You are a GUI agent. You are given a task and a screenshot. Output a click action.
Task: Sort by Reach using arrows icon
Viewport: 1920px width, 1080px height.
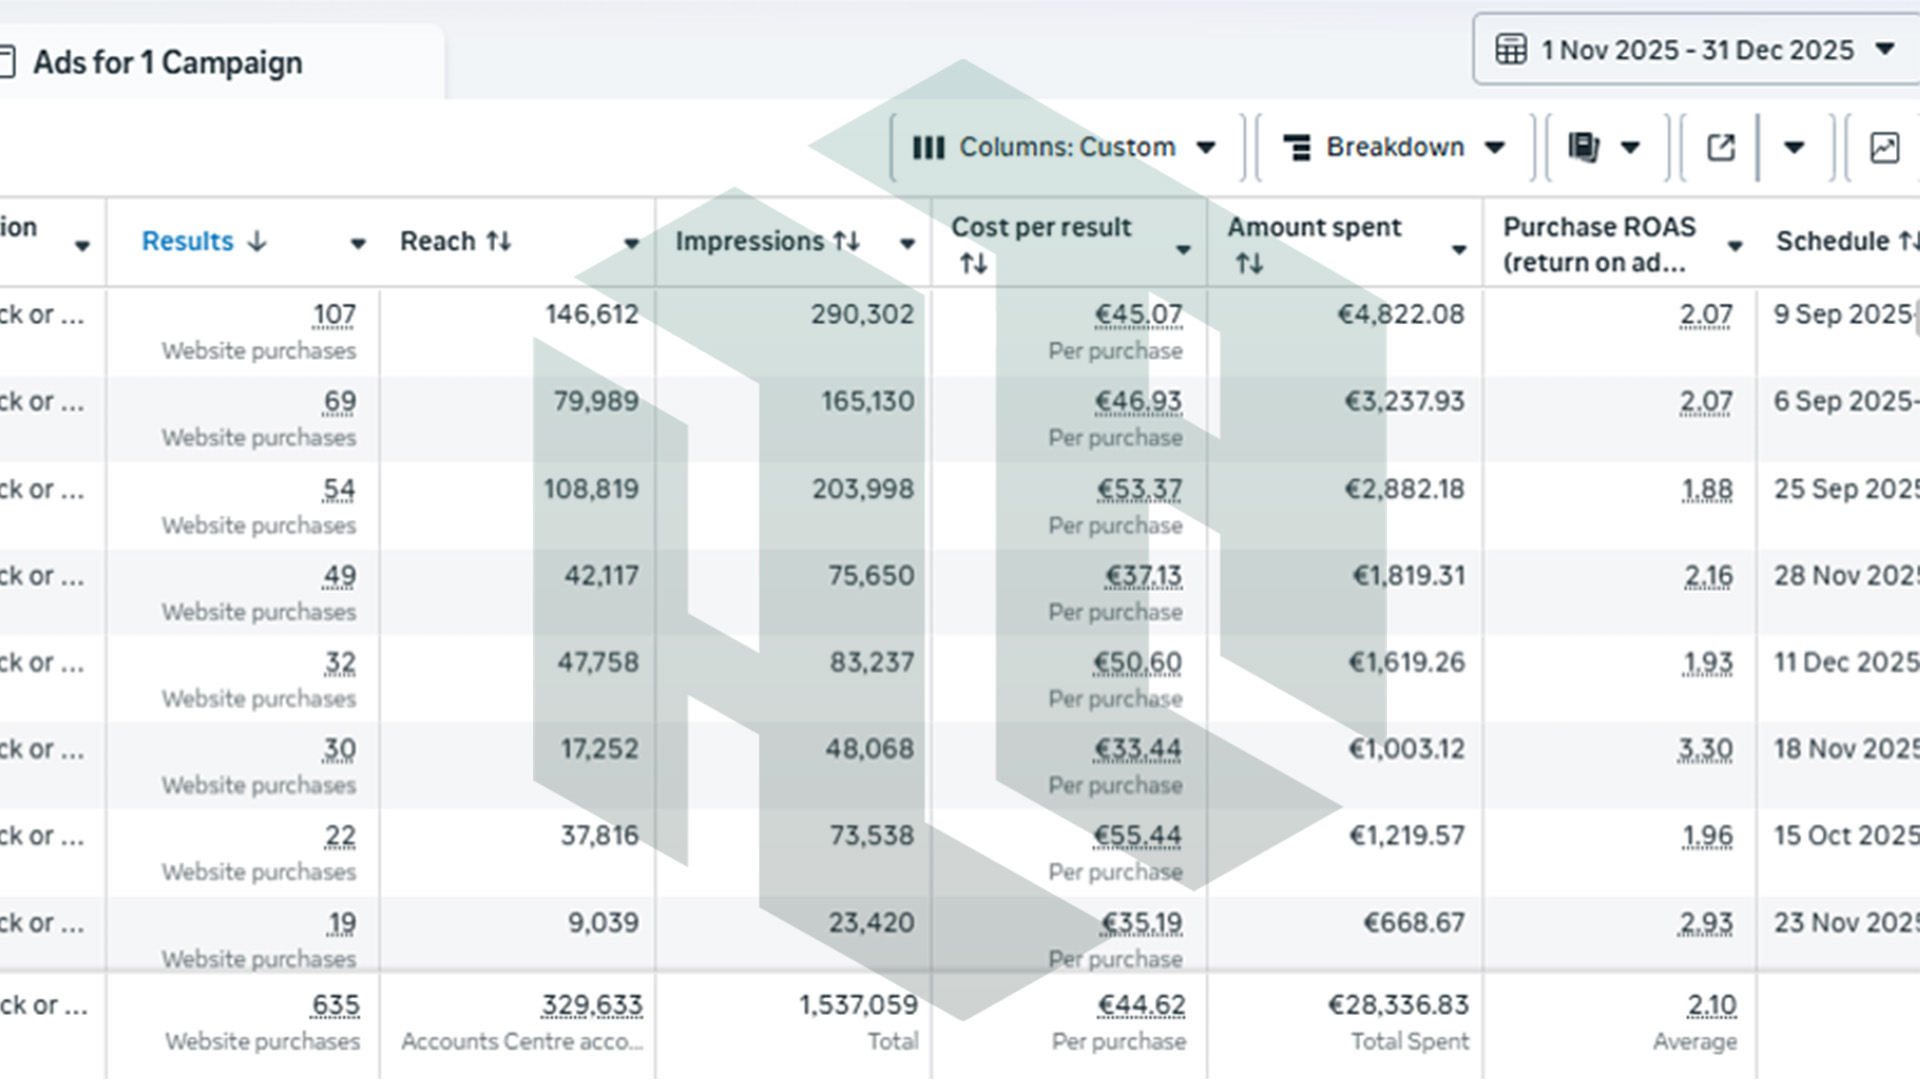(x=499, y=241)
